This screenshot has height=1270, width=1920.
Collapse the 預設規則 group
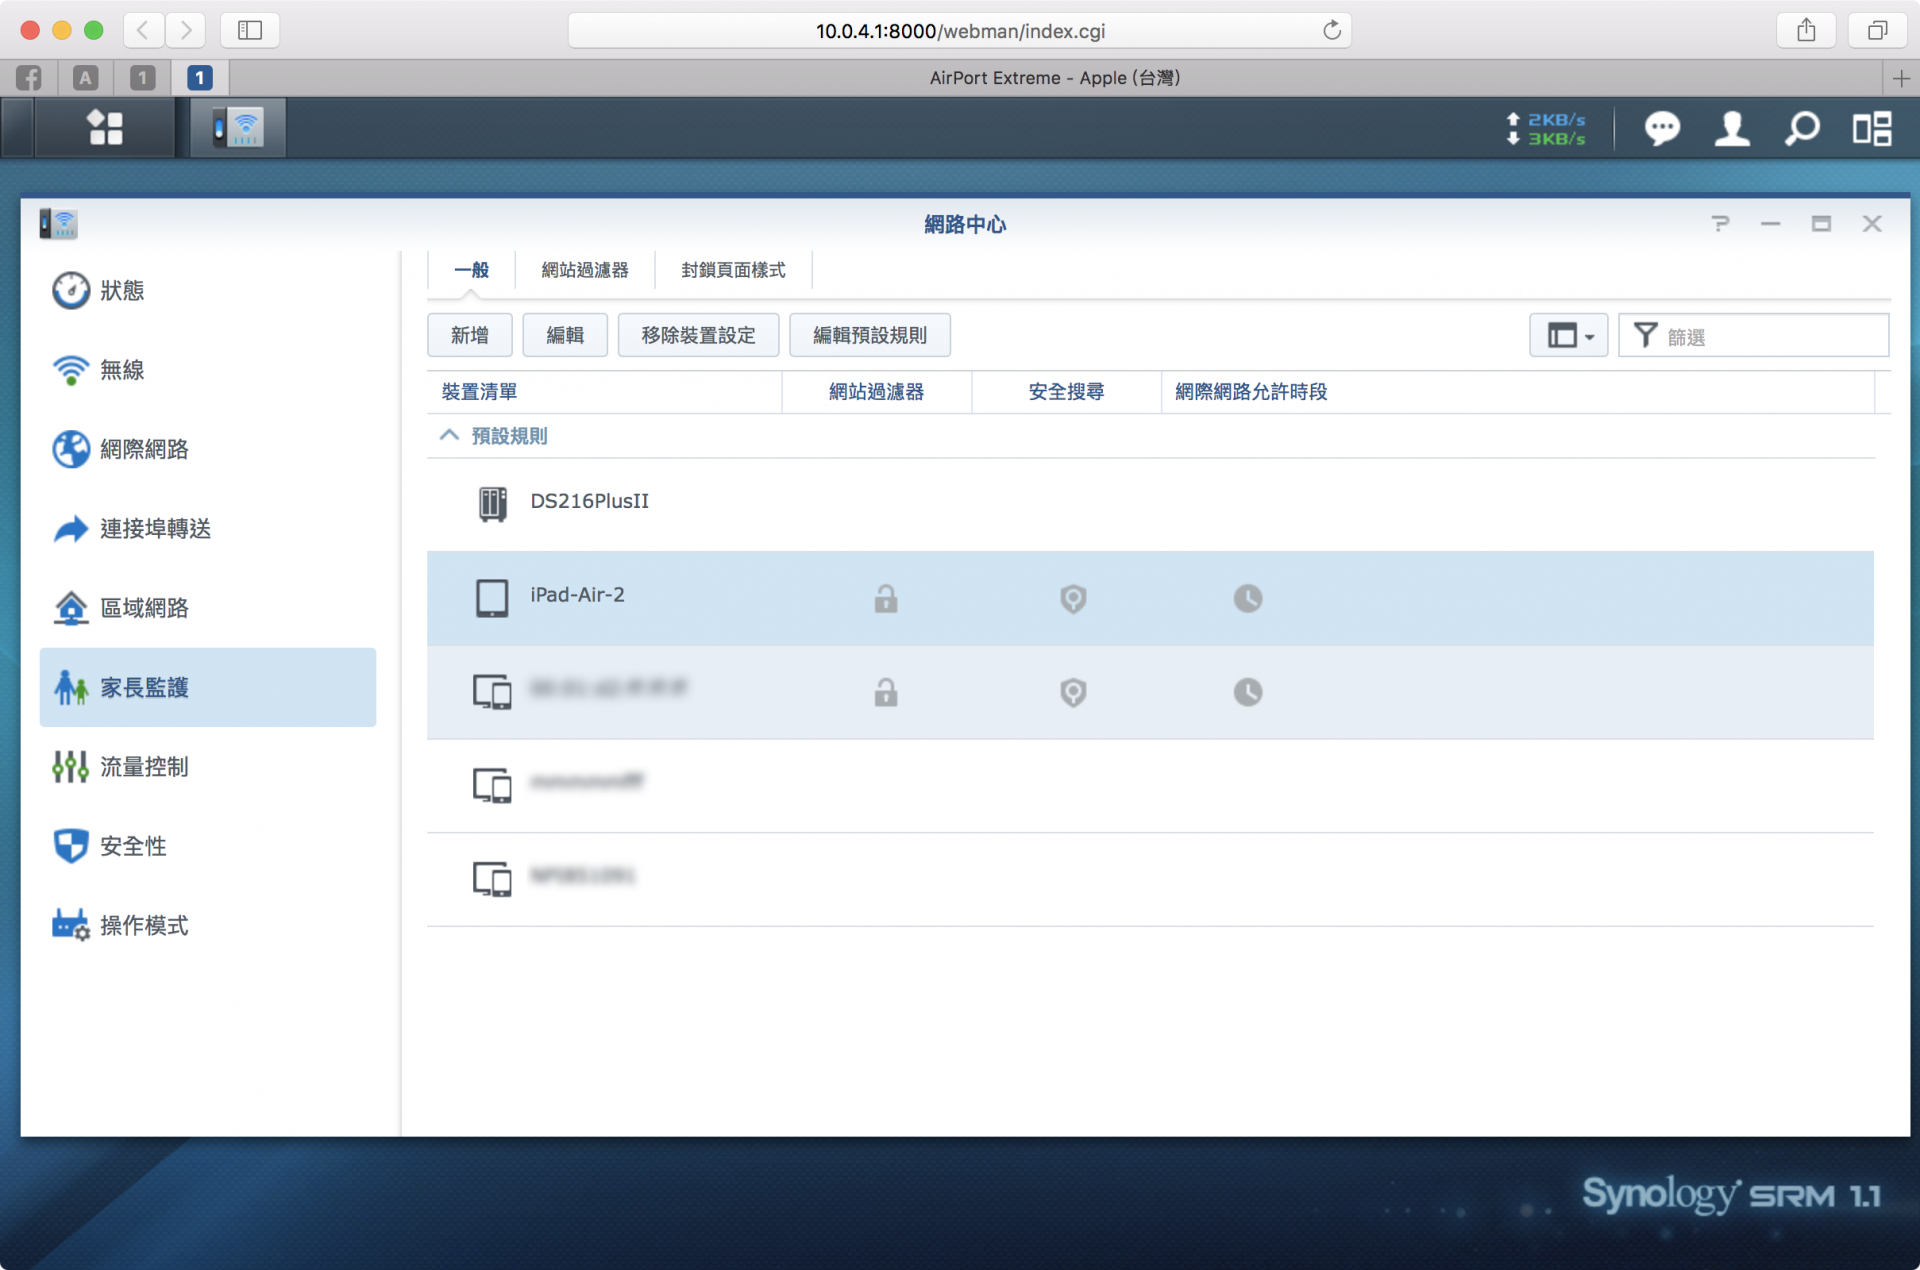(449, 436)
